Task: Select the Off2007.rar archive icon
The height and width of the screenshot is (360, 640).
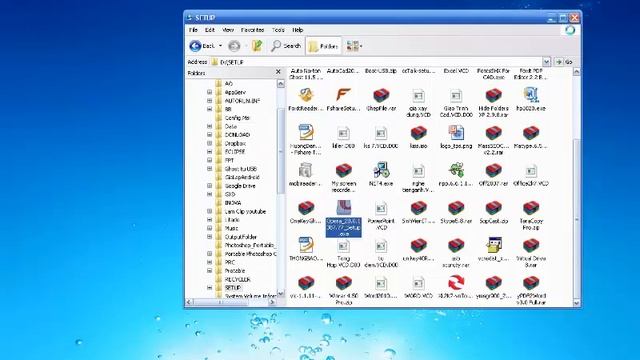Action: (x=493, y=171)
